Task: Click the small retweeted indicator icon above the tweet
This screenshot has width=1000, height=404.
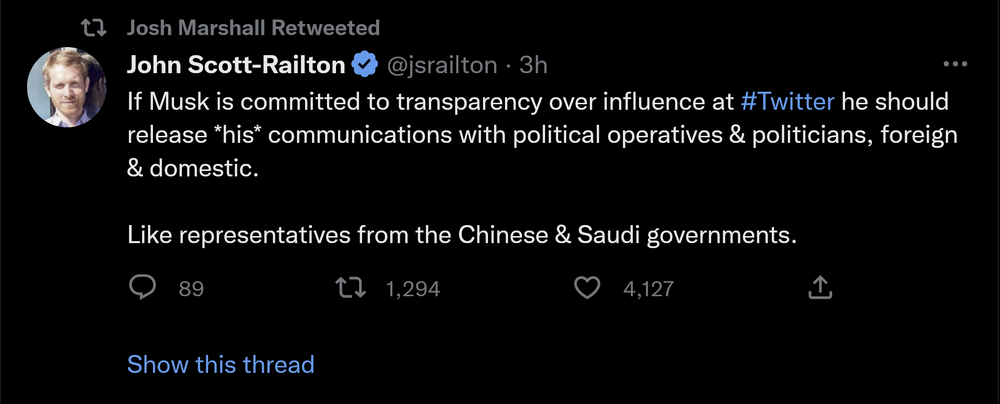Action: pyautogui.click(x=91, y=27)
